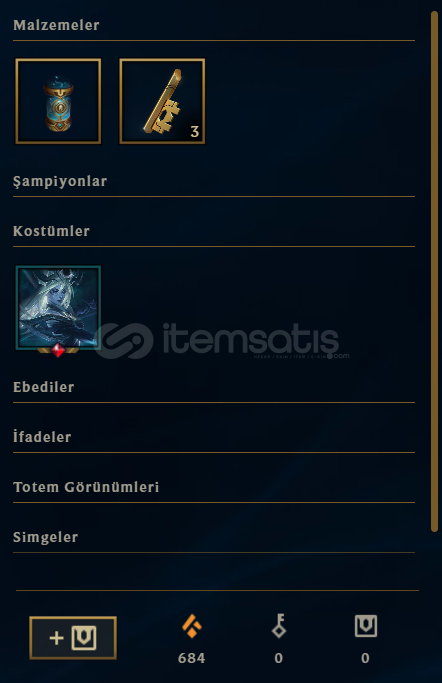Screen dimensions: 442x683
Task: Expand the Ebediler section
Action: pyautogui.click(x=44, y=387)
